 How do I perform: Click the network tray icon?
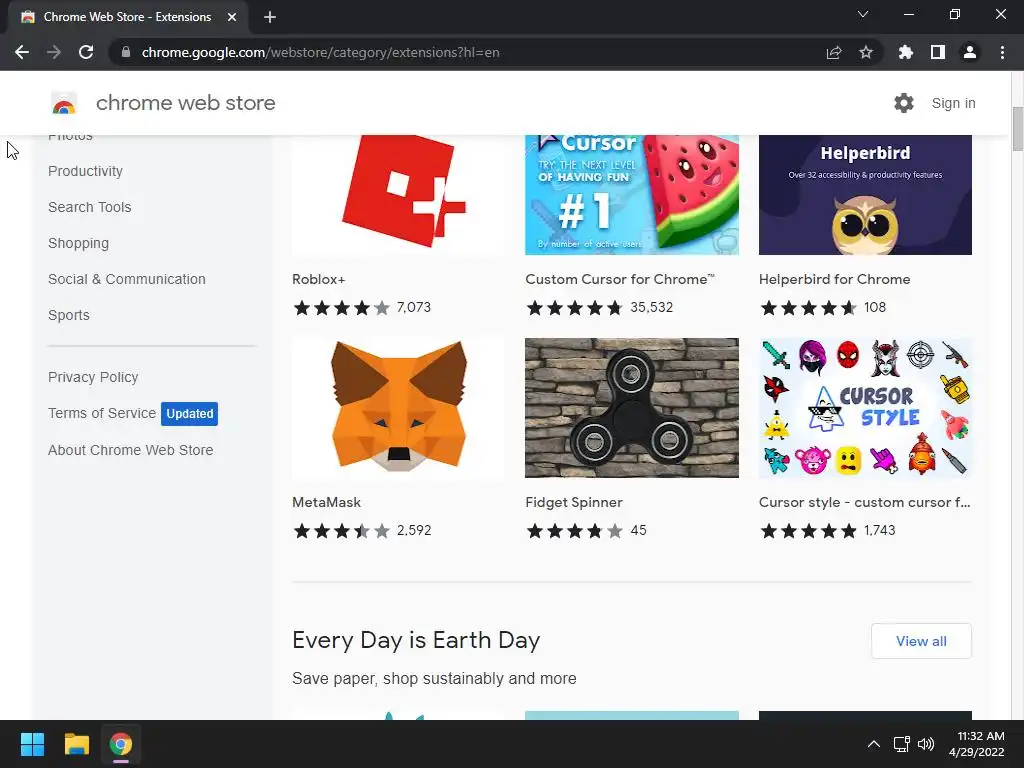902,744
